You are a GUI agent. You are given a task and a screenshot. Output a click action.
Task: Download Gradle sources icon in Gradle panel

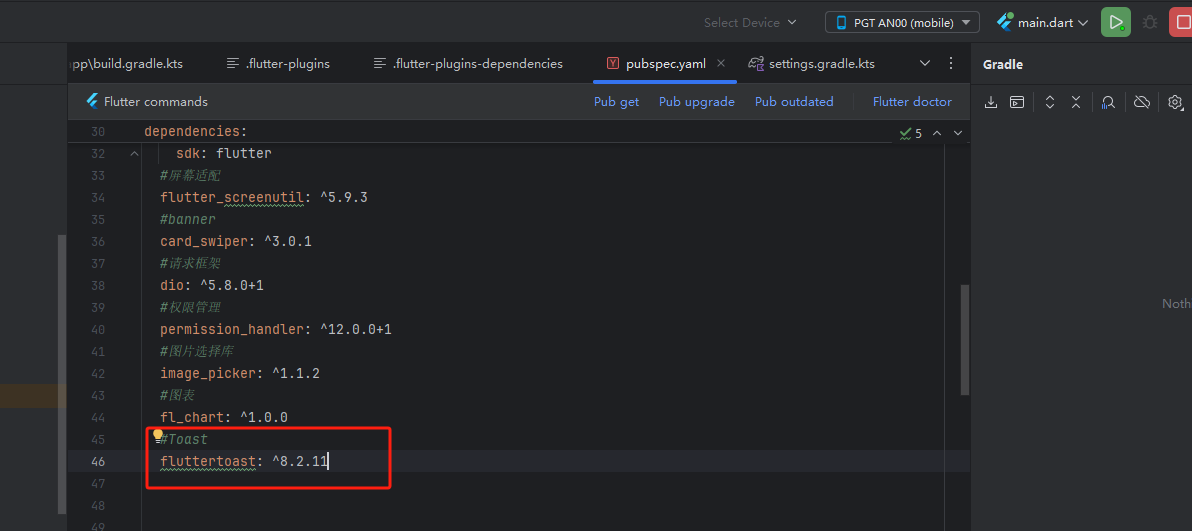pyautogui.click(x=991, y=102)
